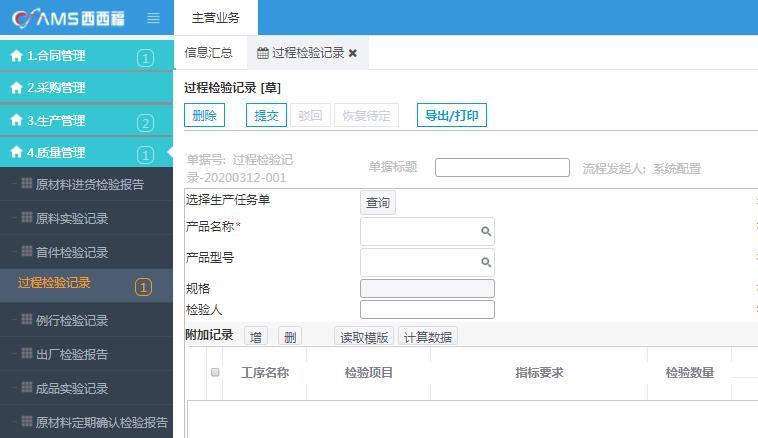This screenshot has height=438, width=758.
Task: Click the home icon beside 1.合同管理
Action: (x=16, y=56)
